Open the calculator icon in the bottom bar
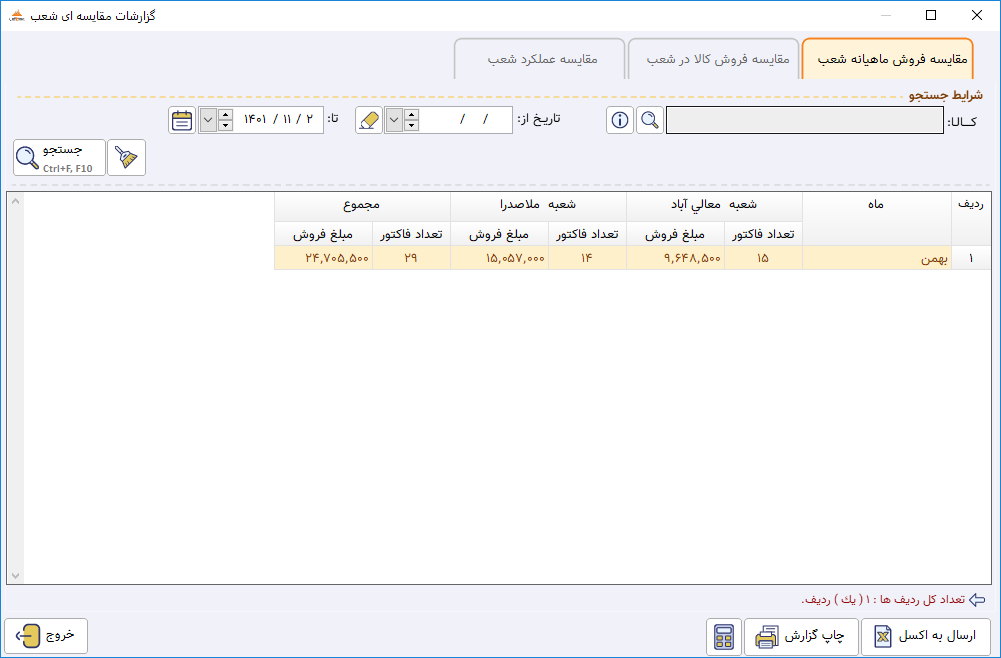The height and width of the screenshot is (658, 1001). (724, 637)
